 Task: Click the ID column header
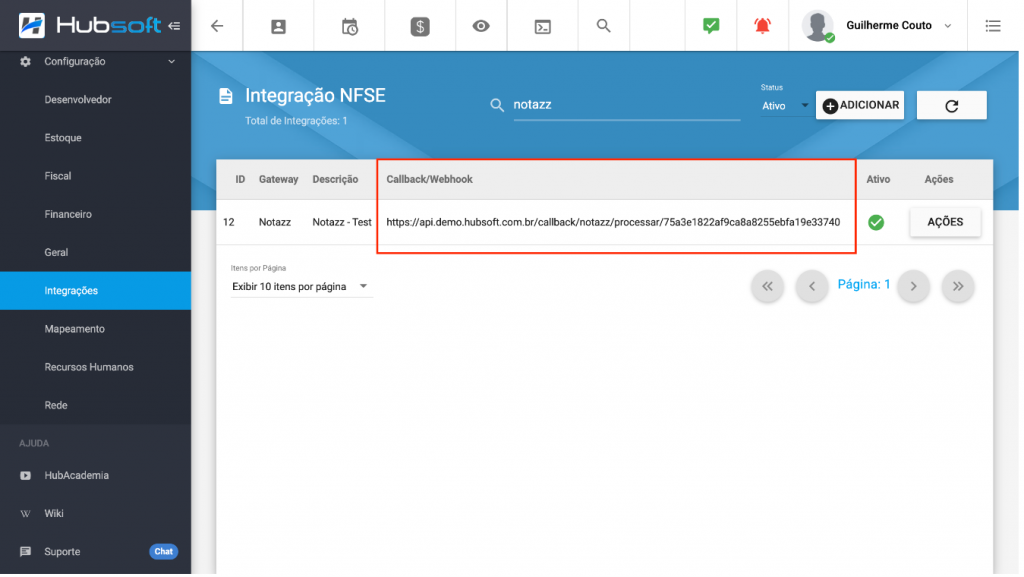pos(240,179)
